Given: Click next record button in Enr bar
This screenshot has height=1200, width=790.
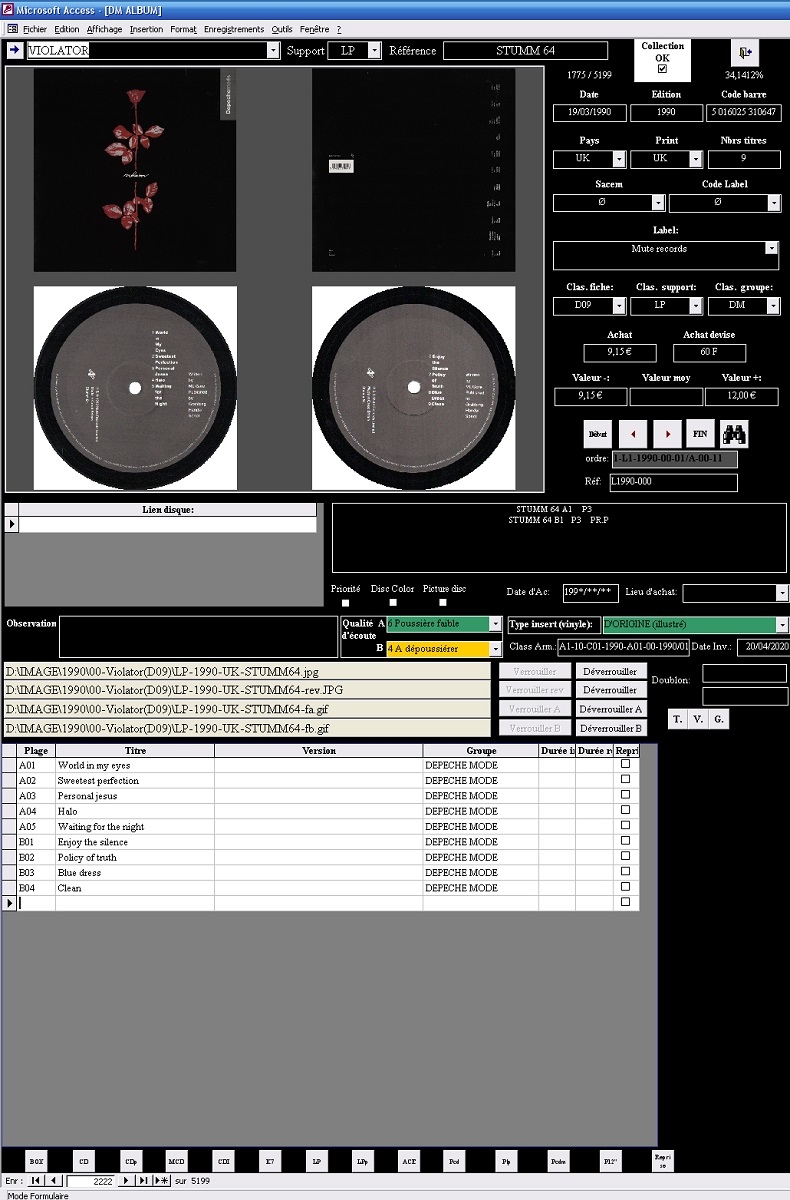Looking at the screenshot, I should 126,1181.
